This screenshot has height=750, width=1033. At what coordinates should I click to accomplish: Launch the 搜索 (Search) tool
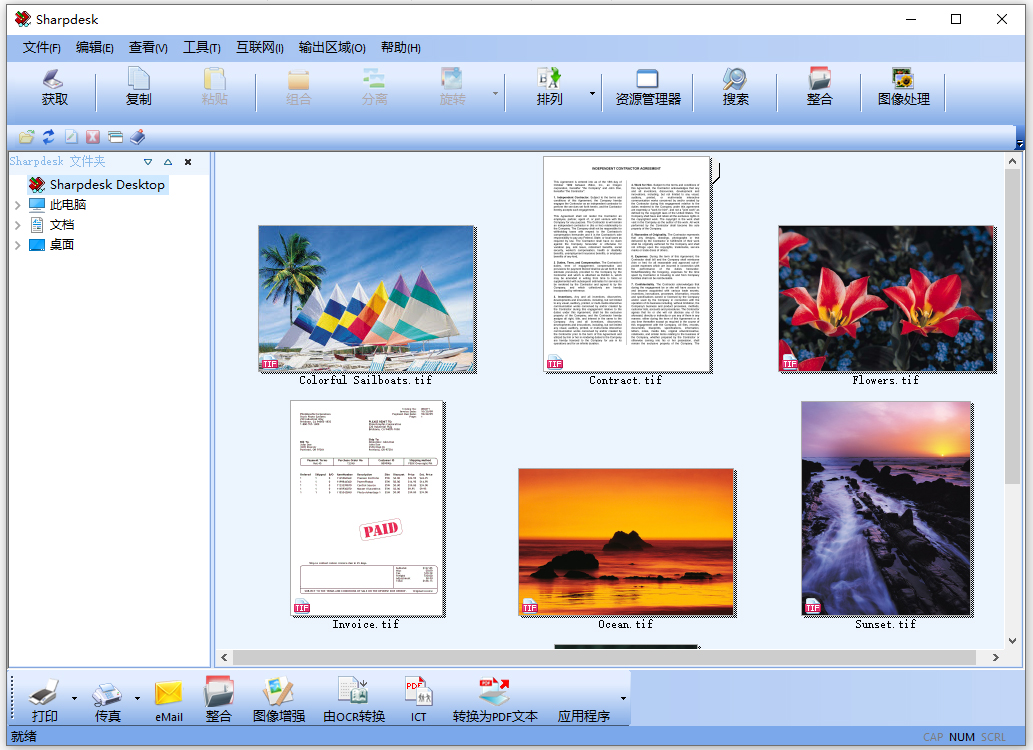click(x=735, y=86)
